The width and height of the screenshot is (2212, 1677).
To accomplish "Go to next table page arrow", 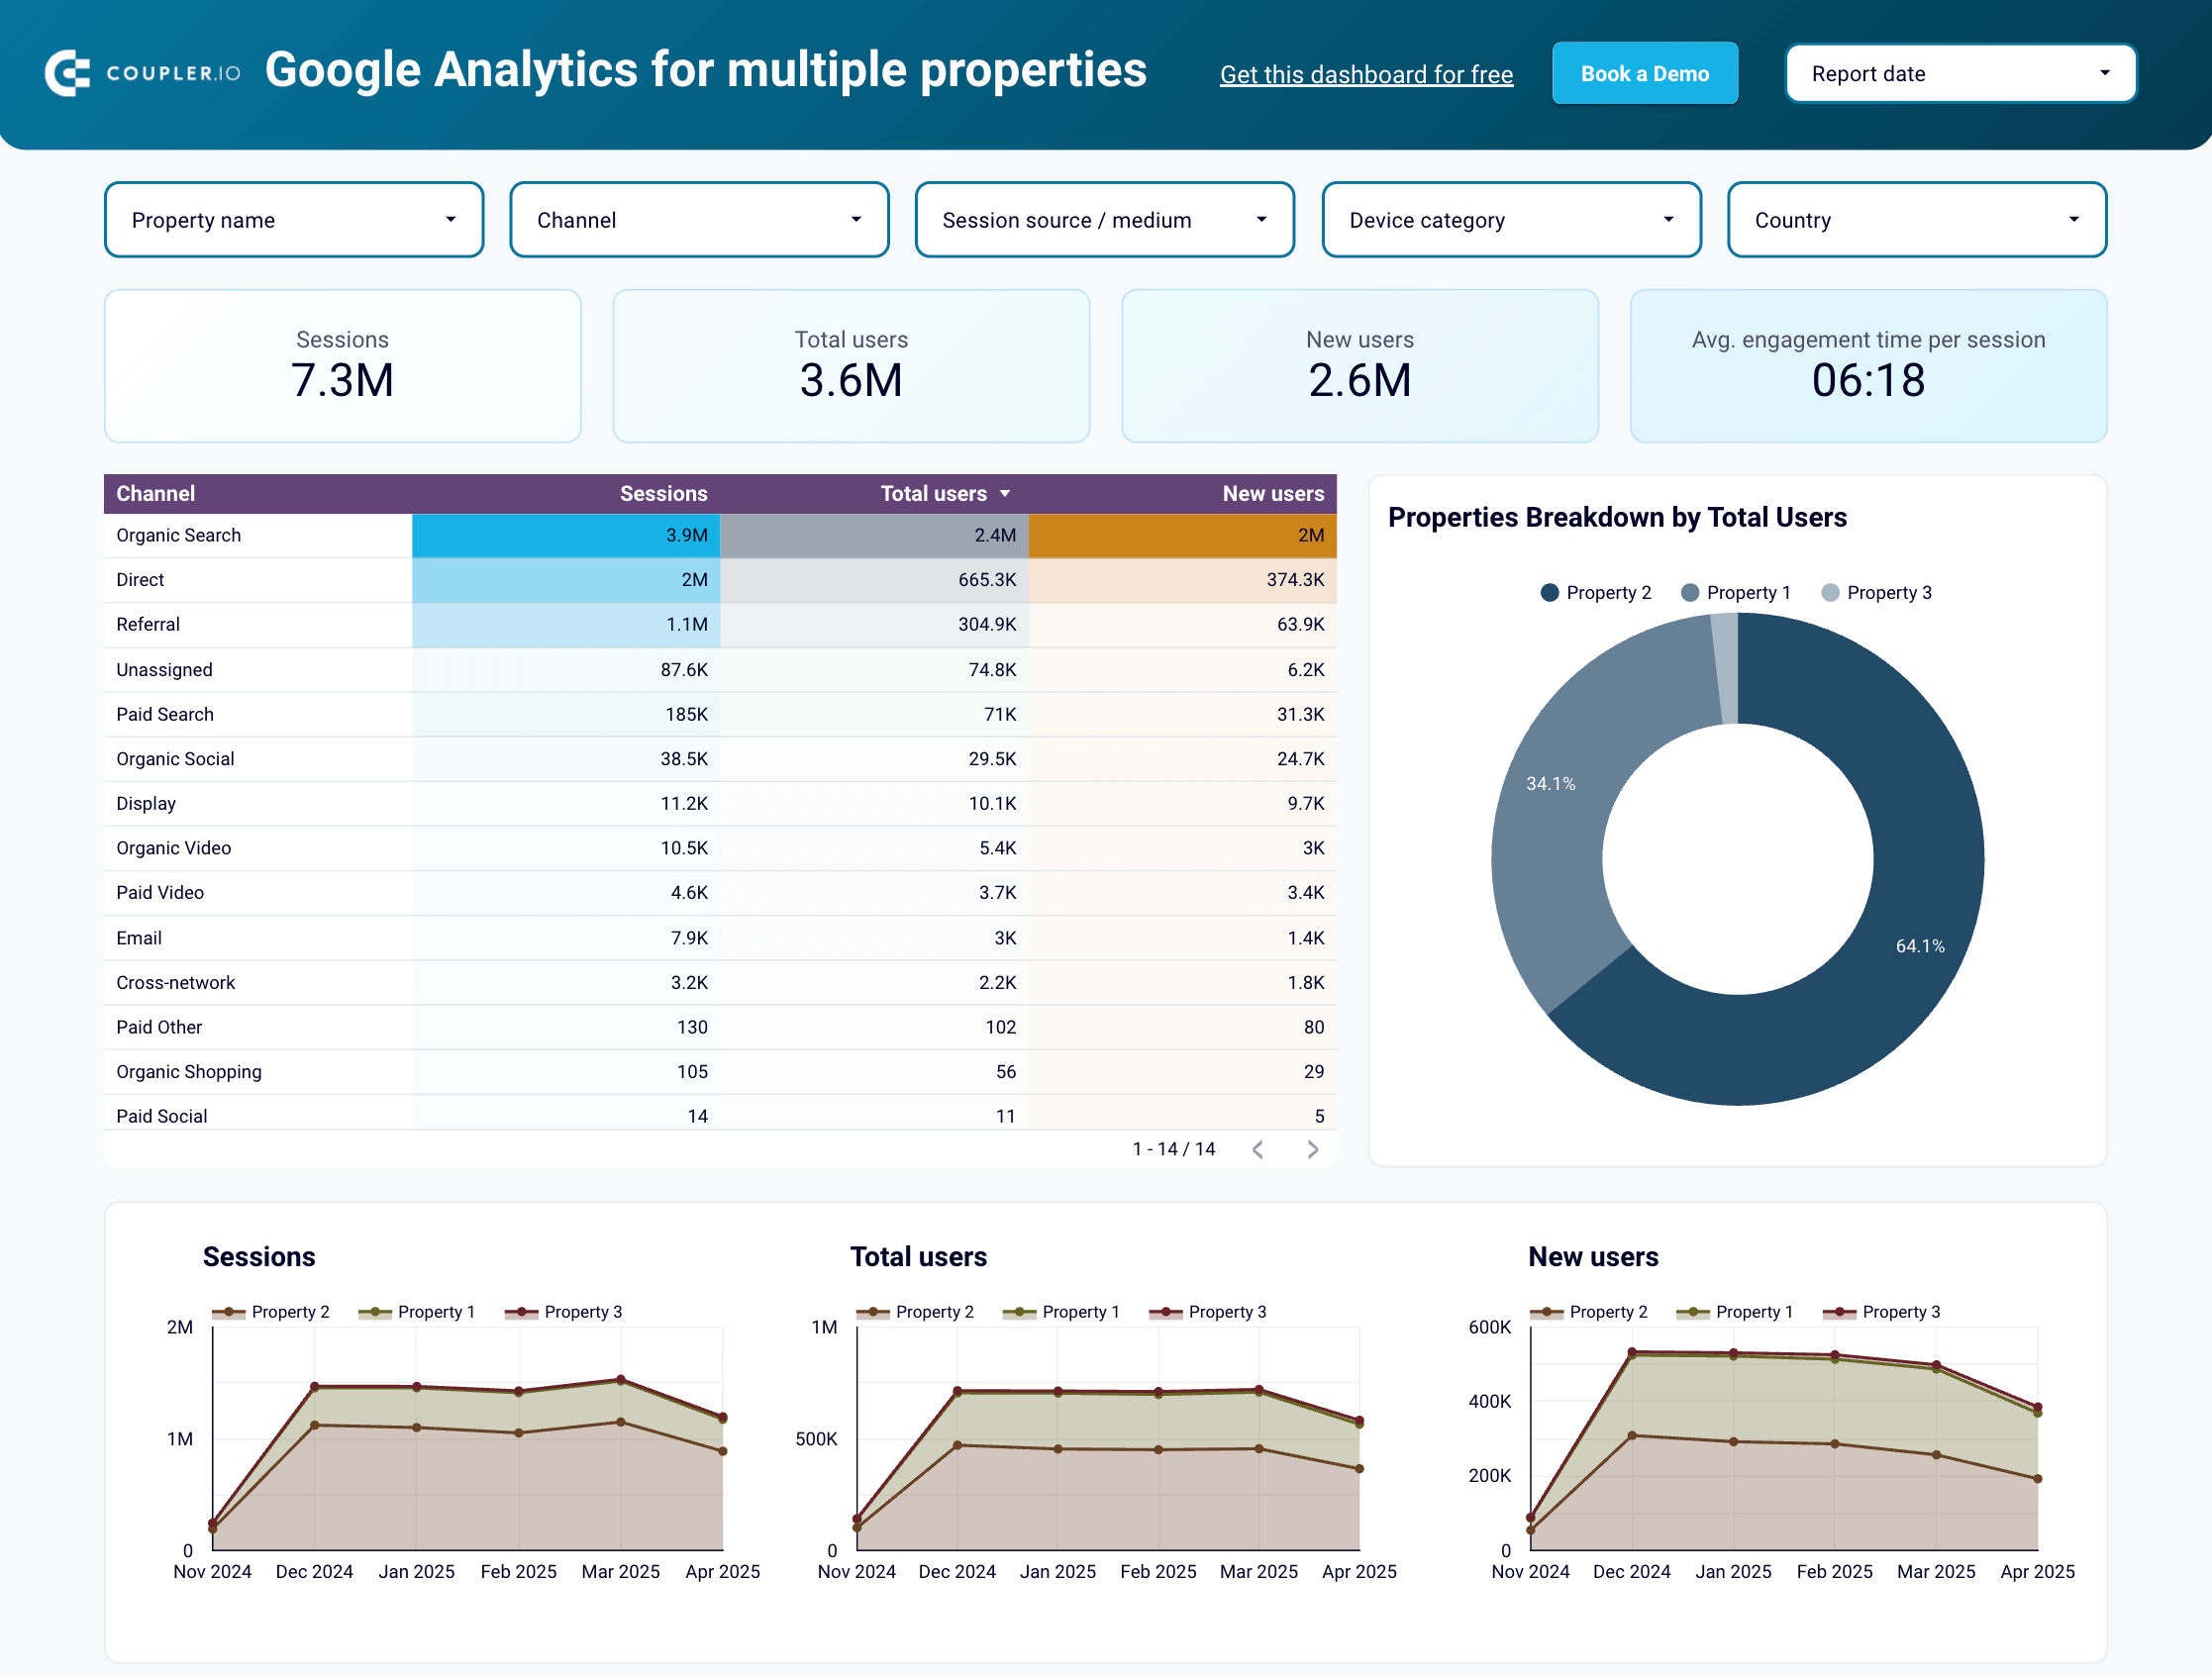I will pos(1312,1149).
